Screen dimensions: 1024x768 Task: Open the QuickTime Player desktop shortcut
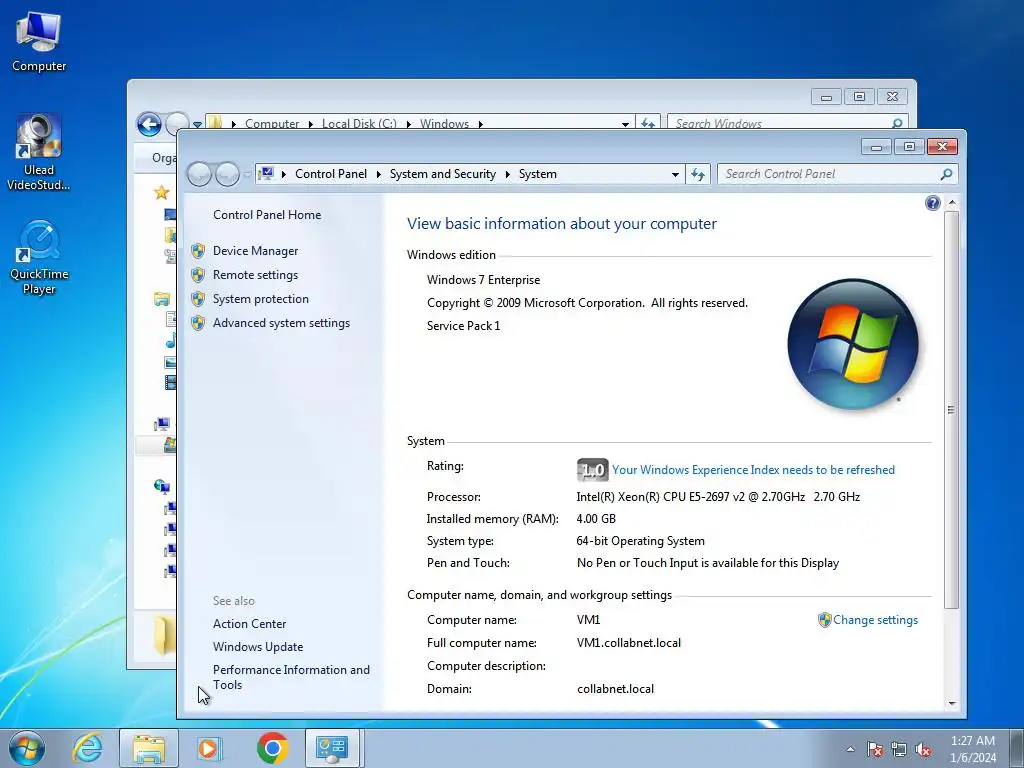(x=39, y=257)
